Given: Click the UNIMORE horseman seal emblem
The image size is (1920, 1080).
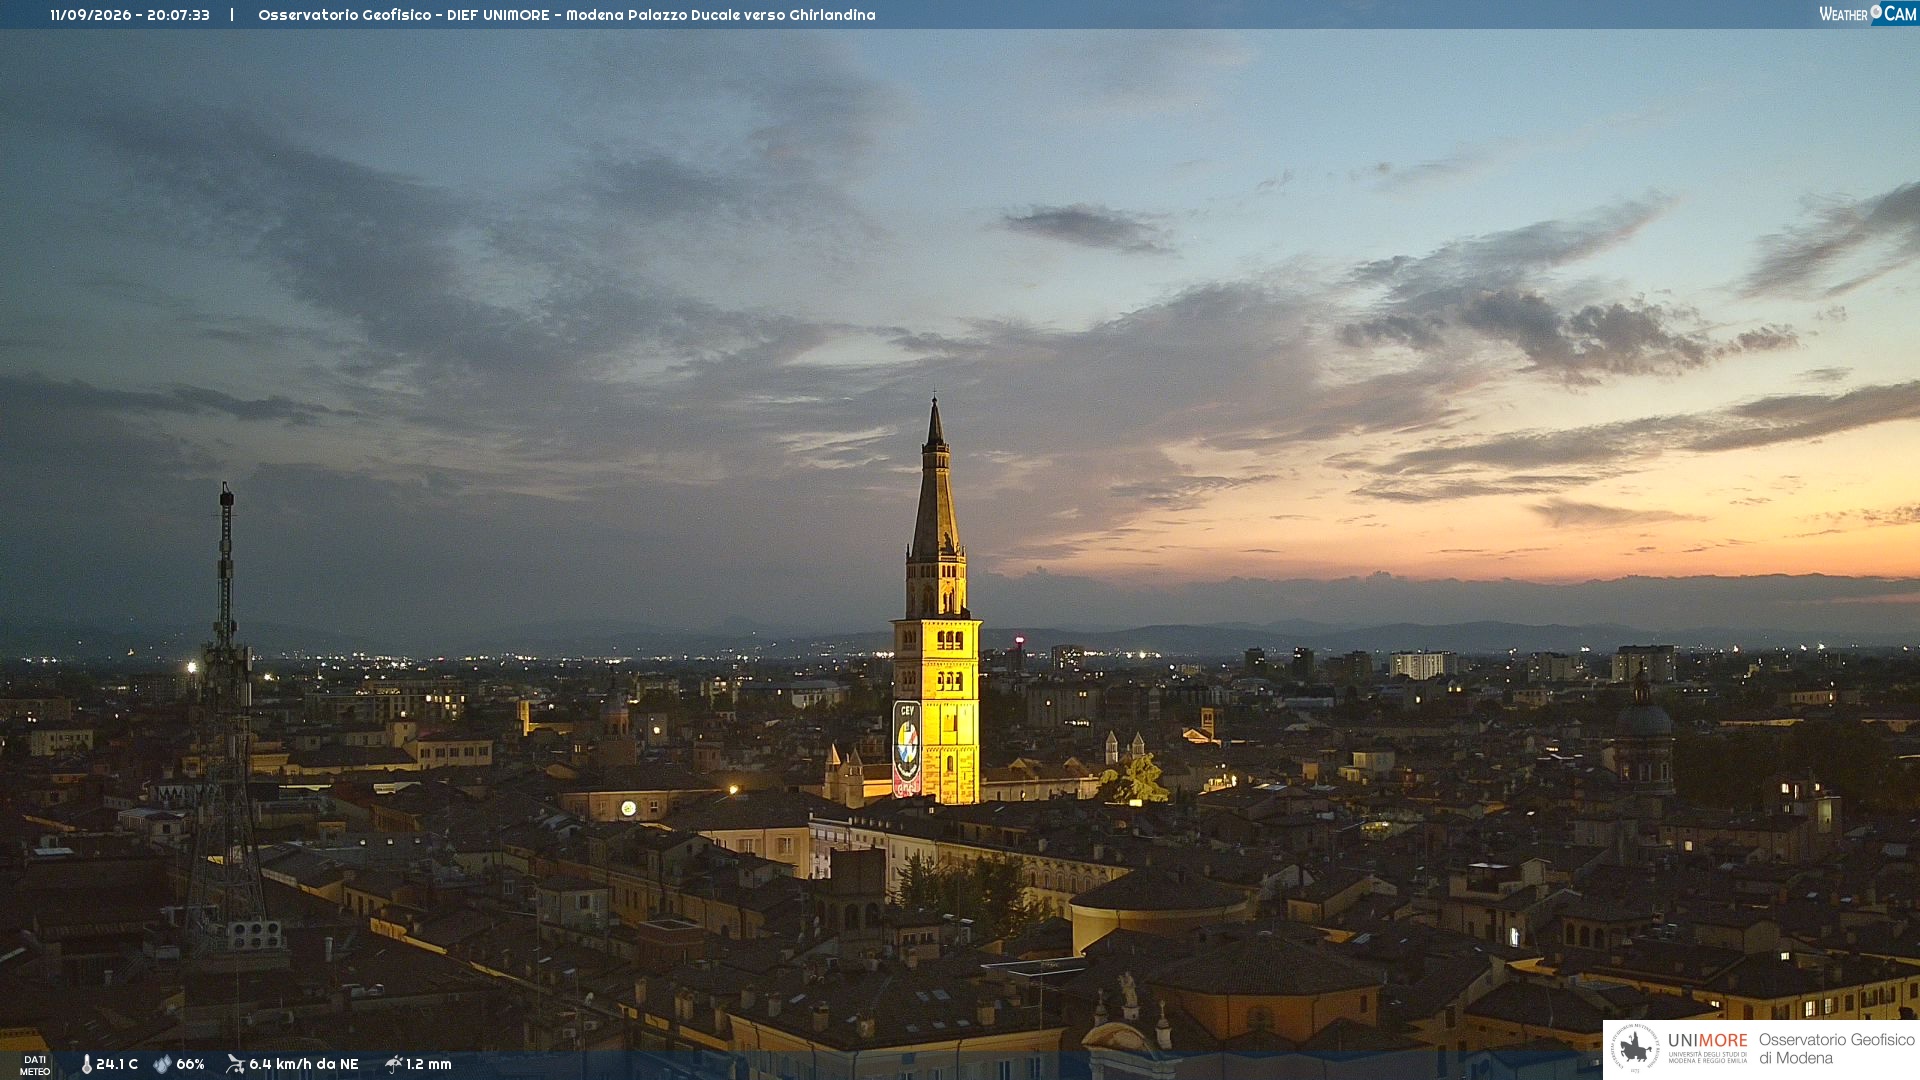Looking at the screenshot, I should click(1635, 1049).
